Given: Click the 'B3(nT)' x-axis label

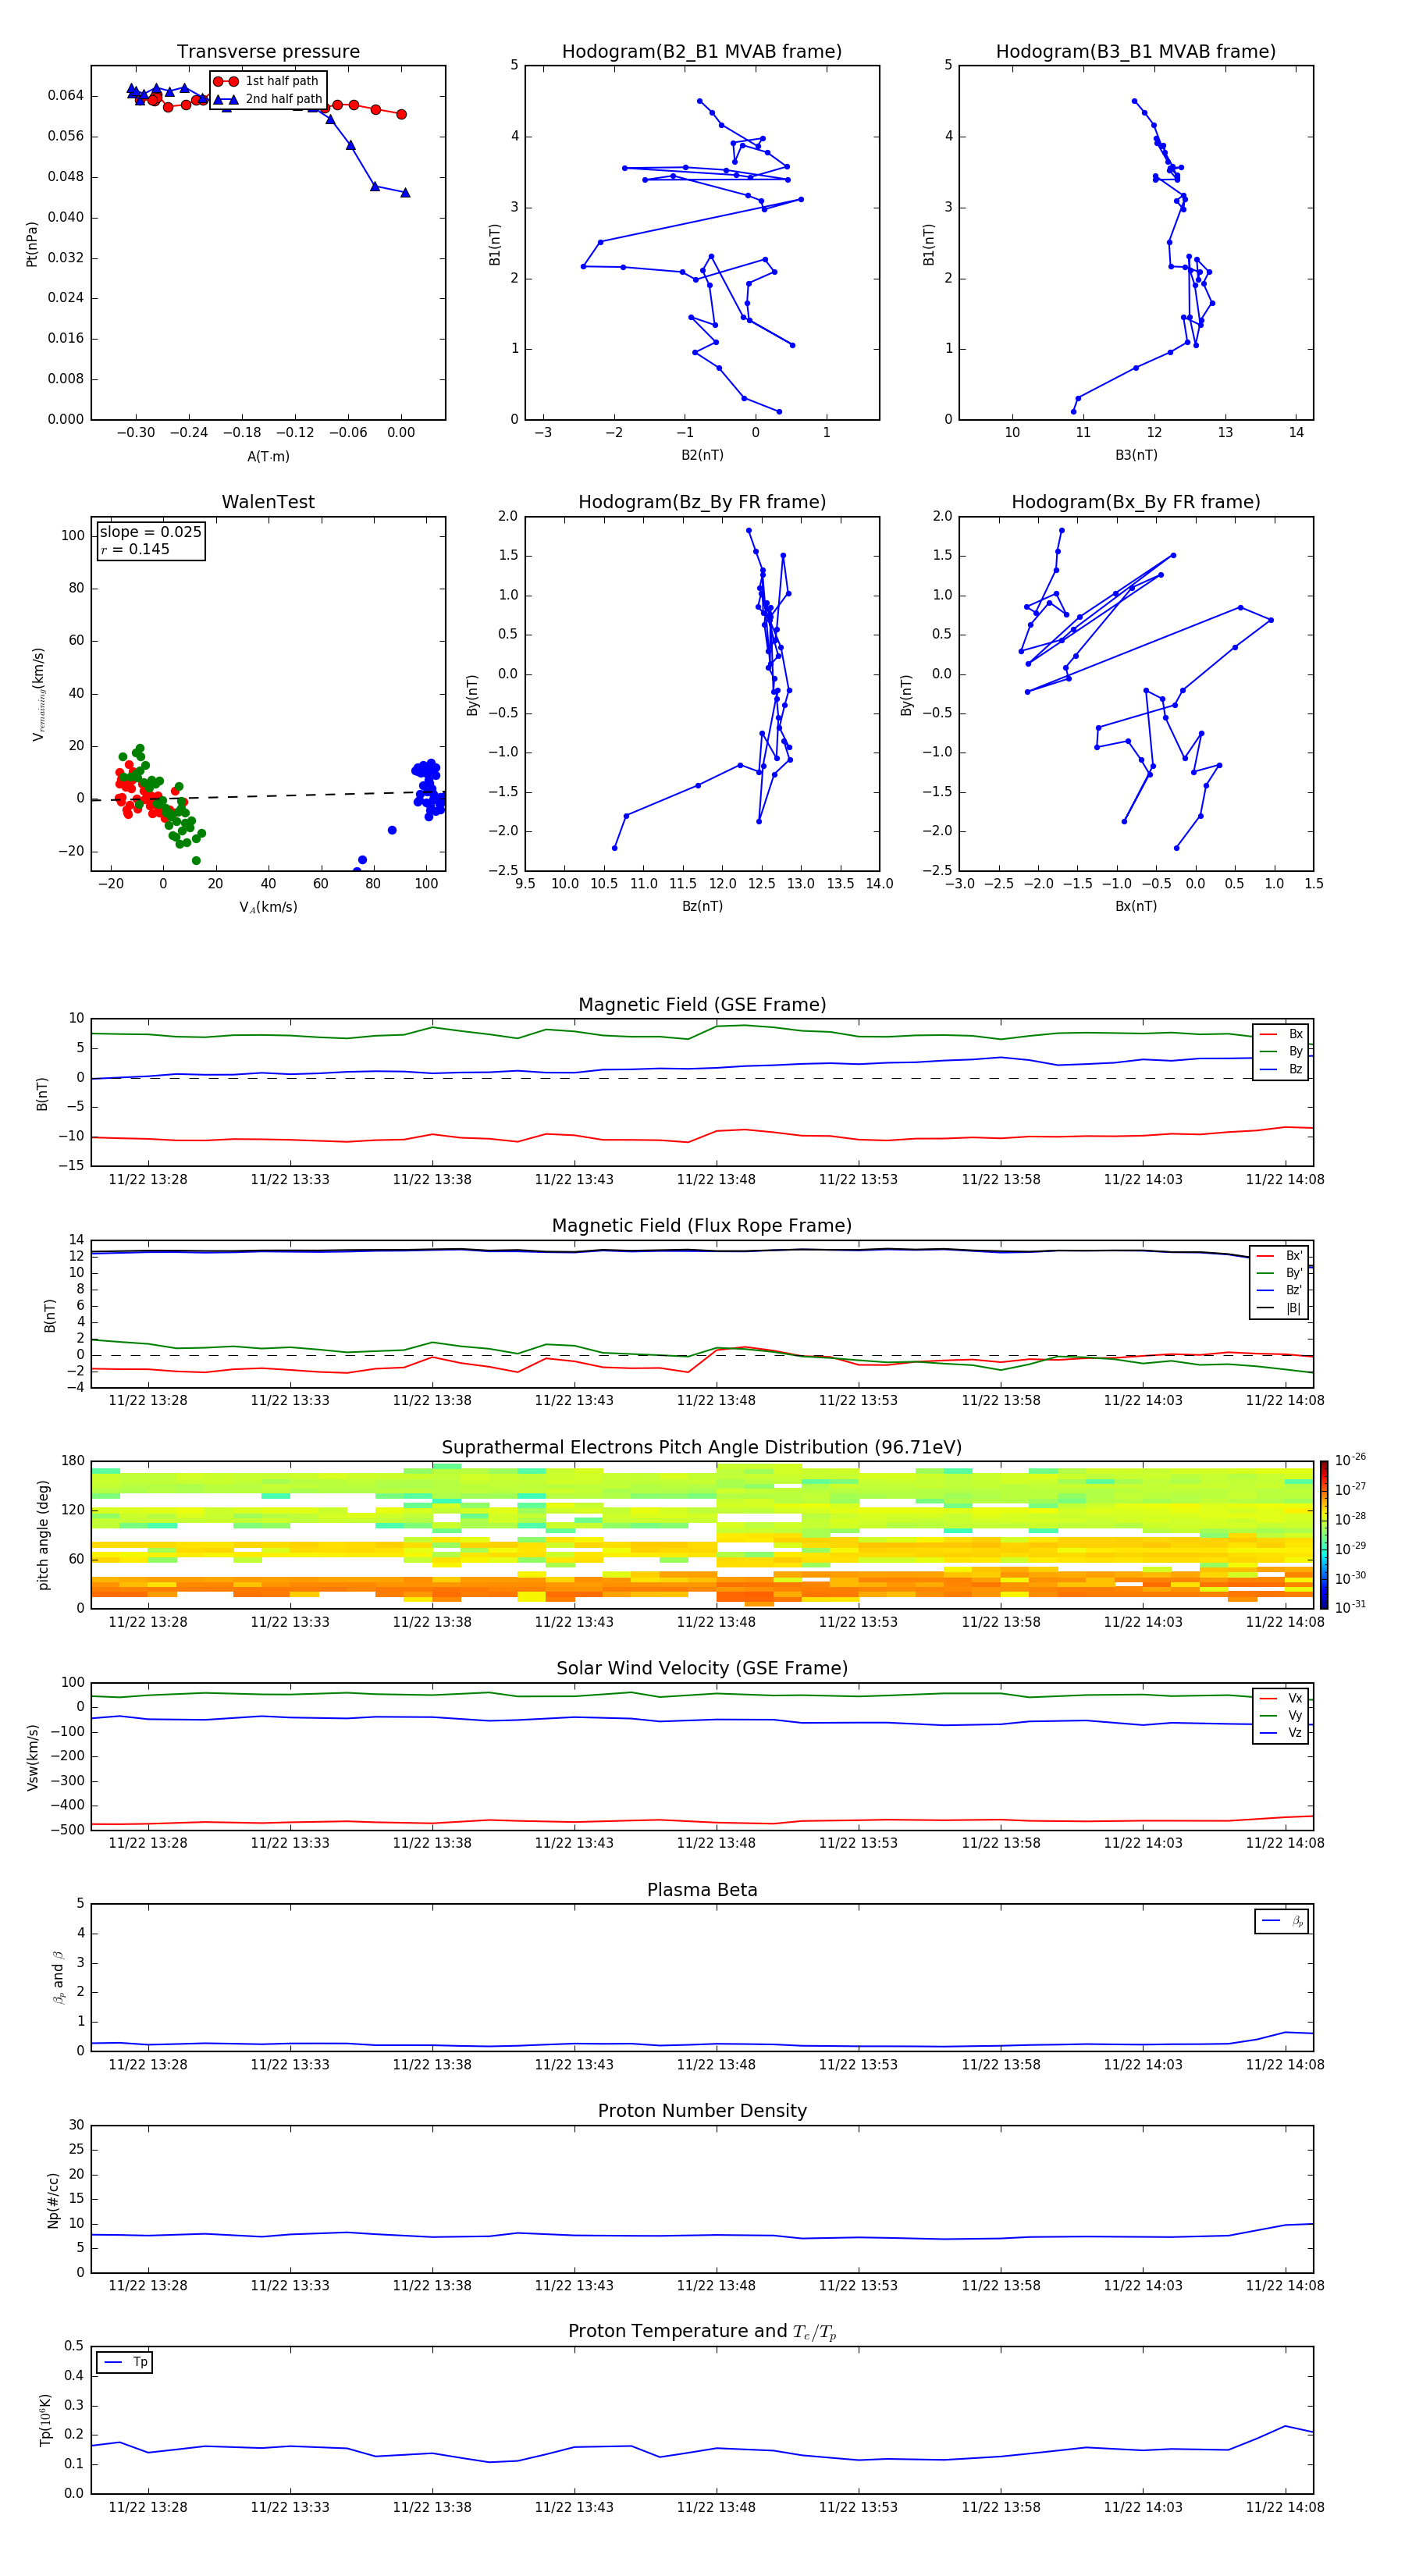Looking at the screenshot, I should [1136, 456].
